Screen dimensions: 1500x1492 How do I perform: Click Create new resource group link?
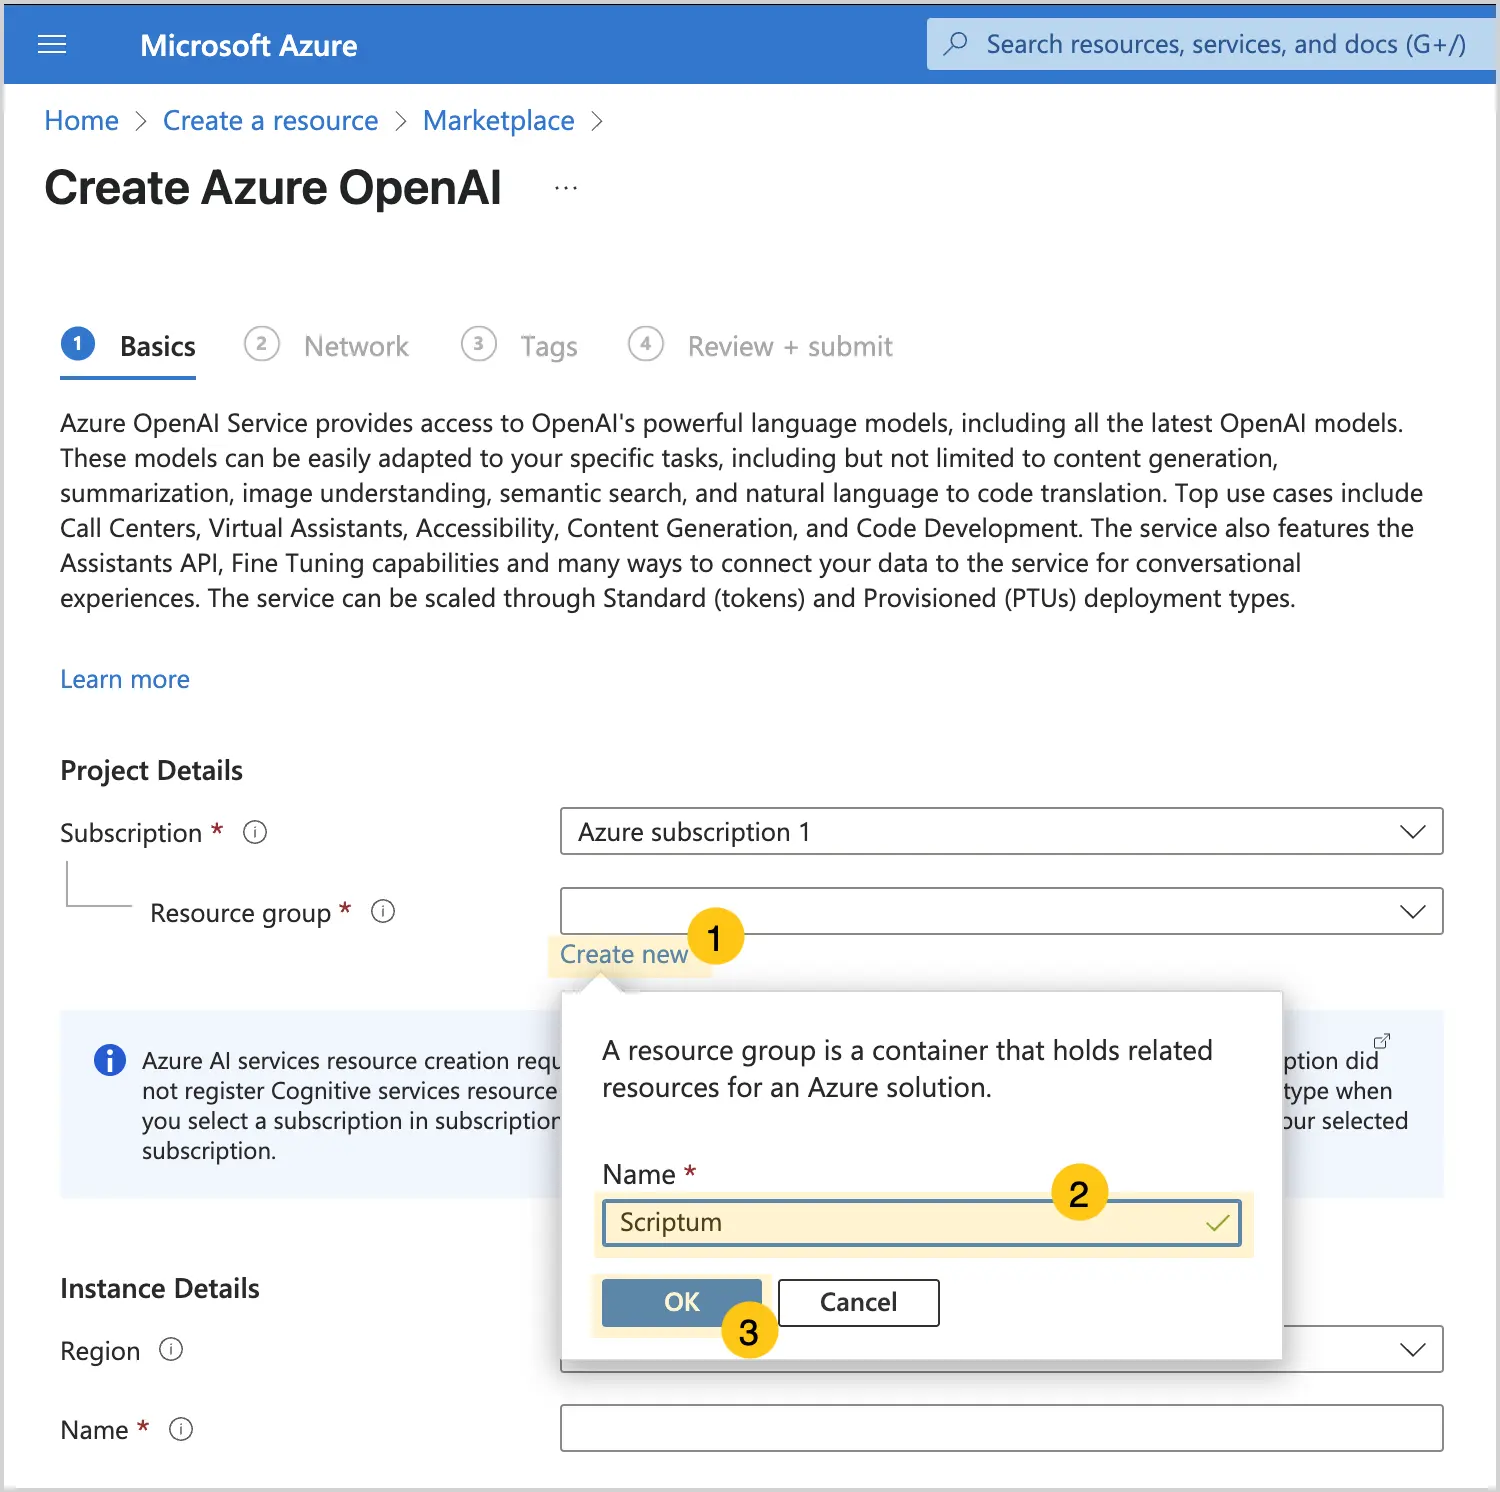(x=624, y=954)
